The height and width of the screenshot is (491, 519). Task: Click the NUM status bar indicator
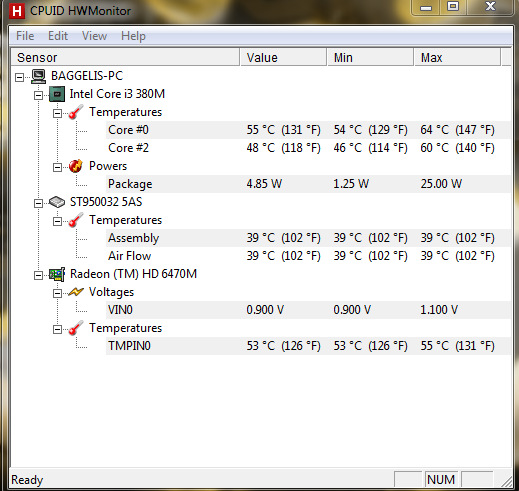441,480
